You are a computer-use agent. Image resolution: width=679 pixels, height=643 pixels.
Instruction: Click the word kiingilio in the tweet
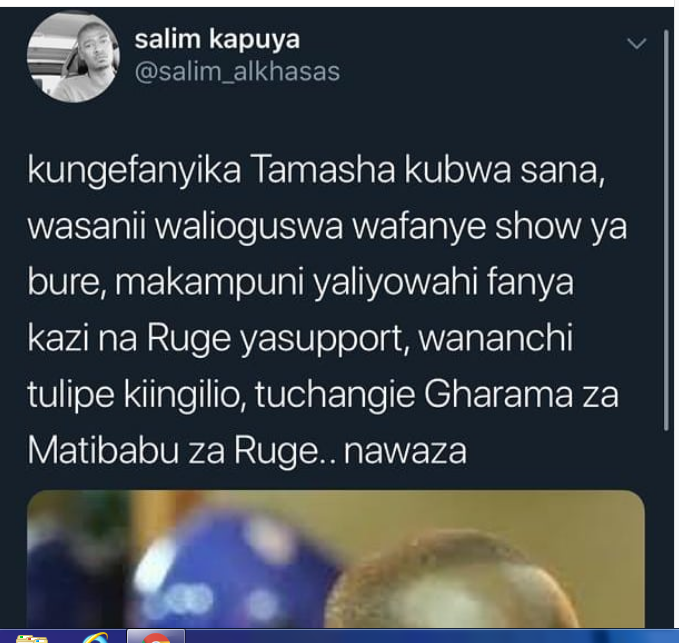tap(182, 396)
